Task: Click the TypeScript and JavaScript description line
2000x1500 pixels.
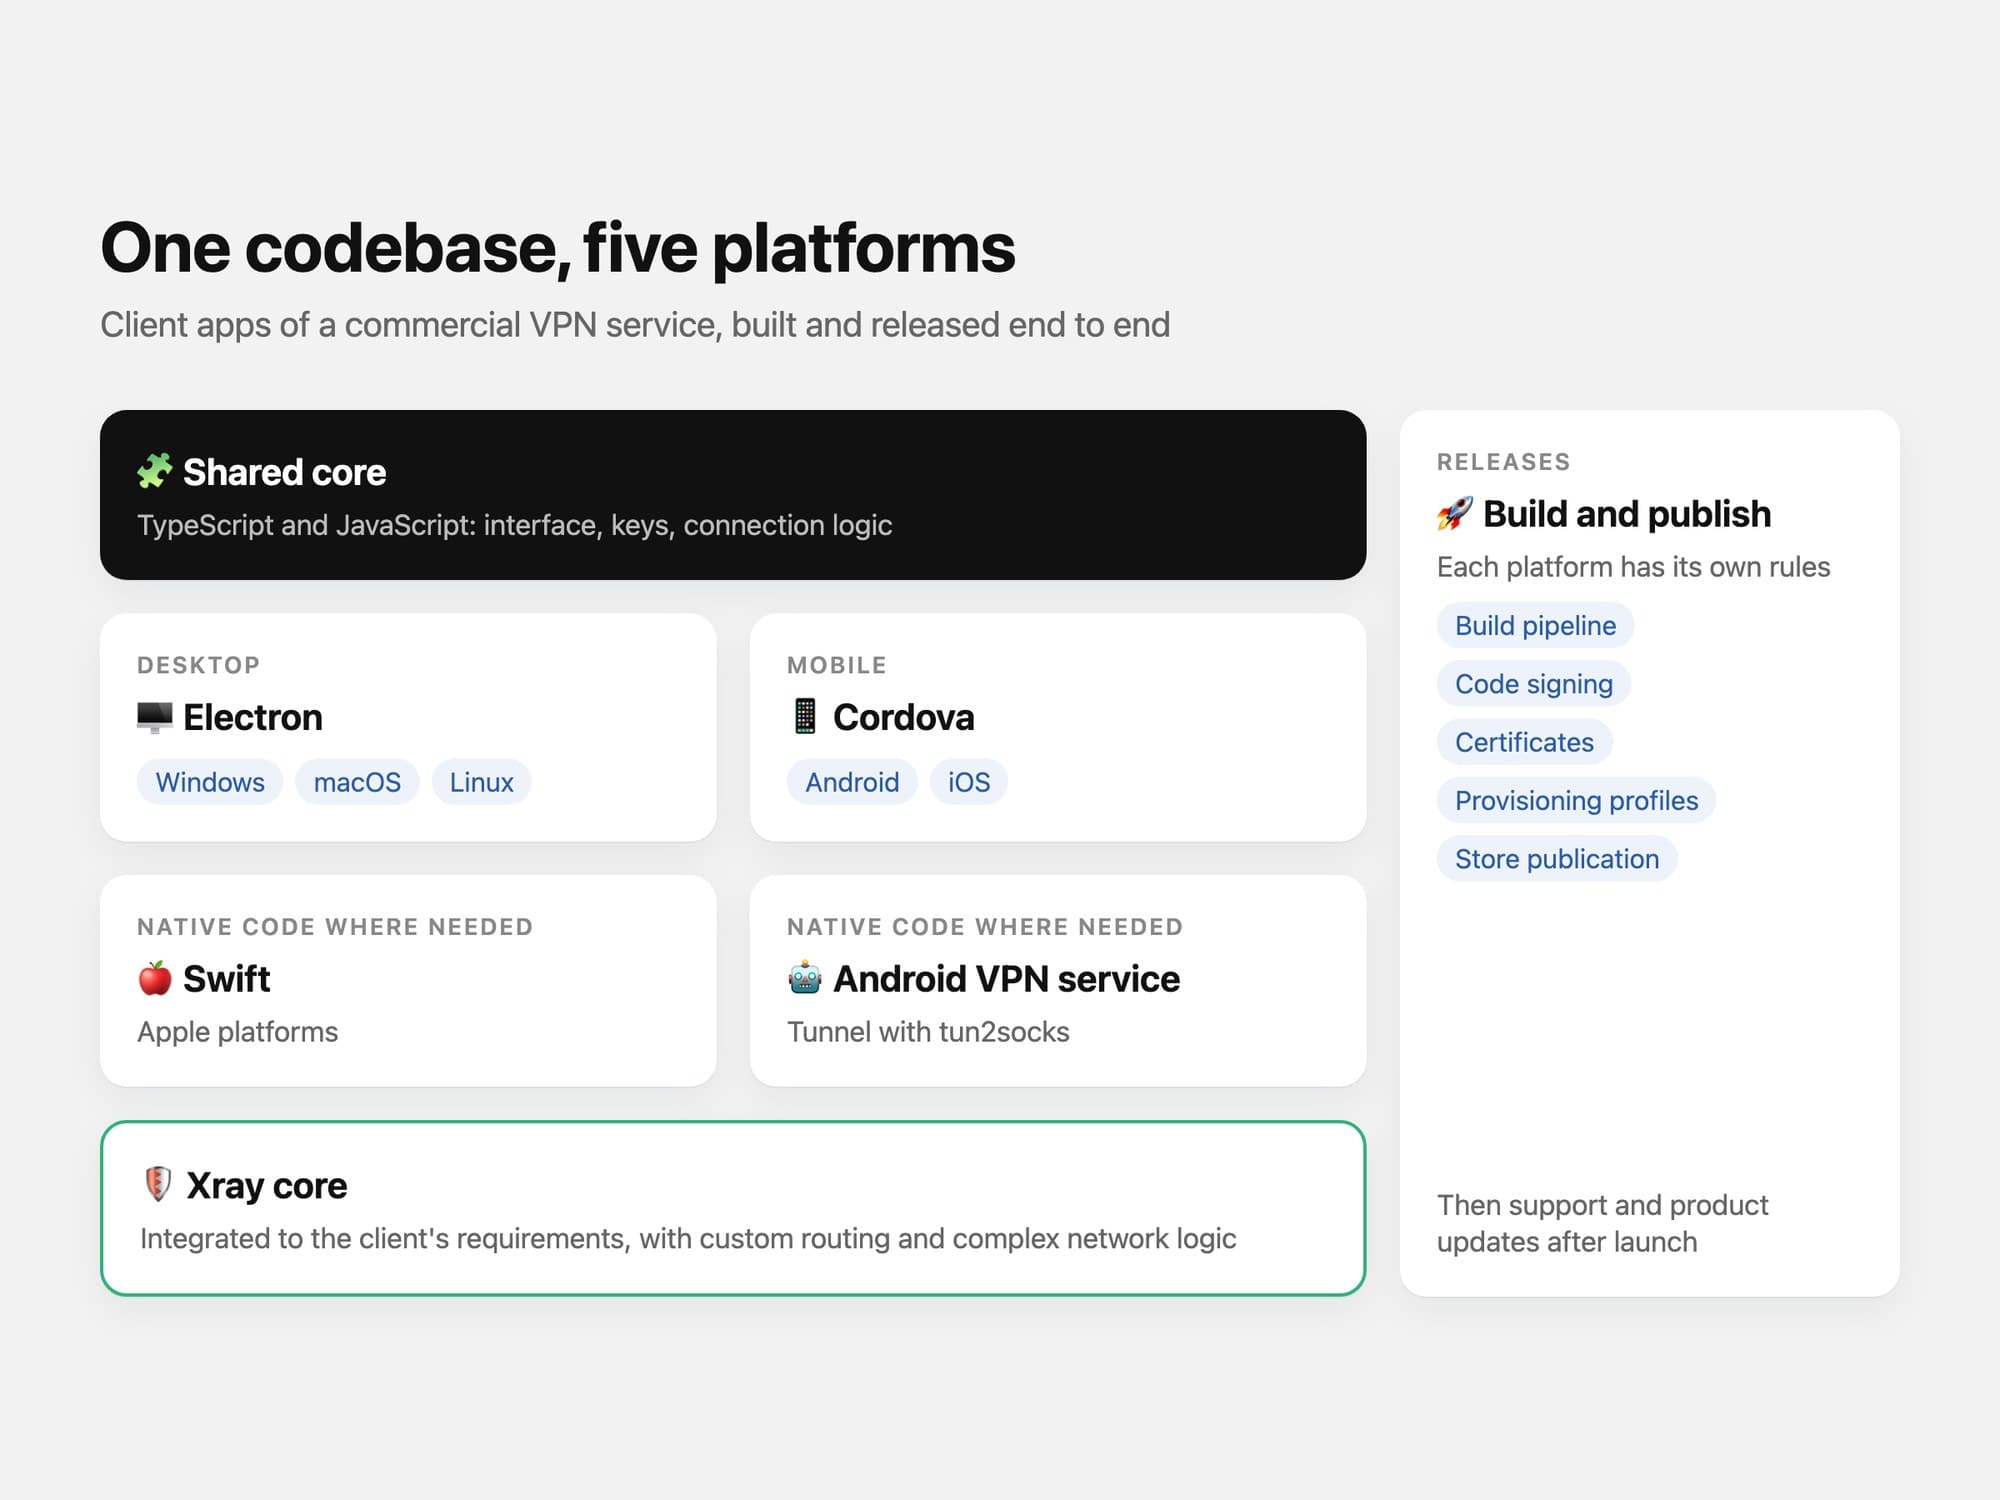Action: coord(514,525)
